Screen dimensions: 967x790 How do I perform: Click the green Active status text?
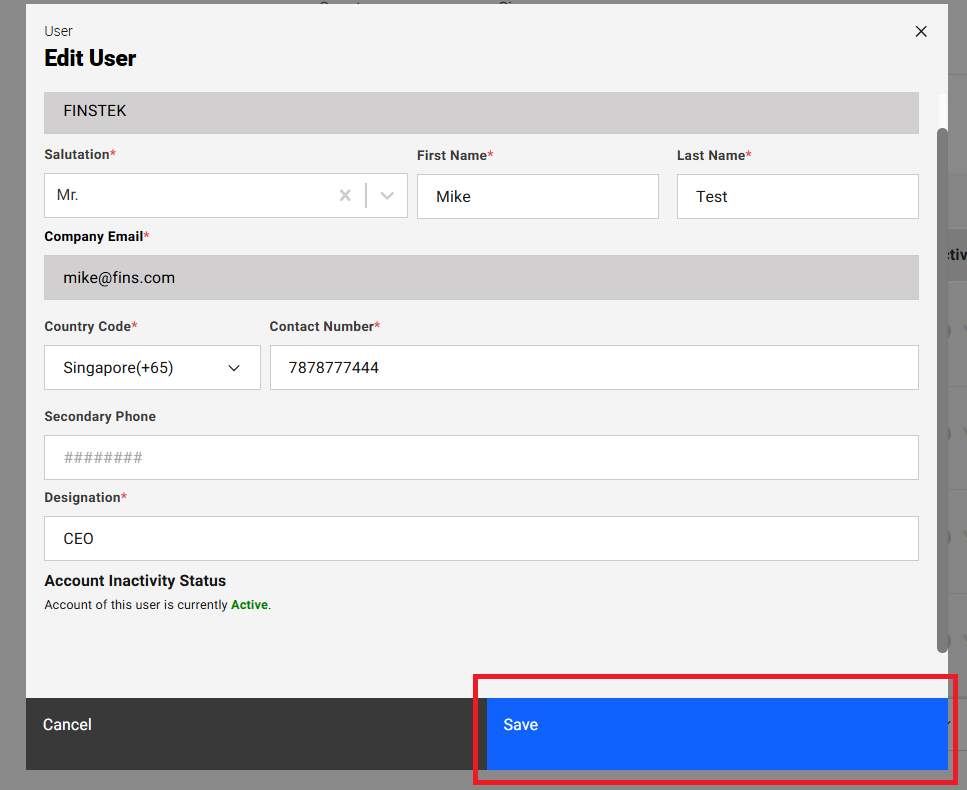pyautogui.click(x=249, y=605)
